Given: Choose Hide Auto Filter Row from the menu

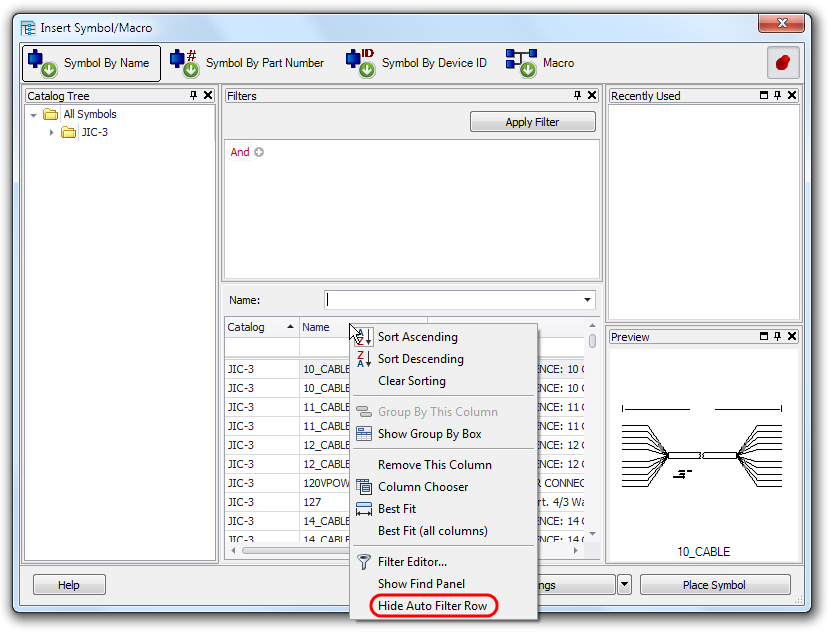Looking at the screenshot, I should (434, 606).
